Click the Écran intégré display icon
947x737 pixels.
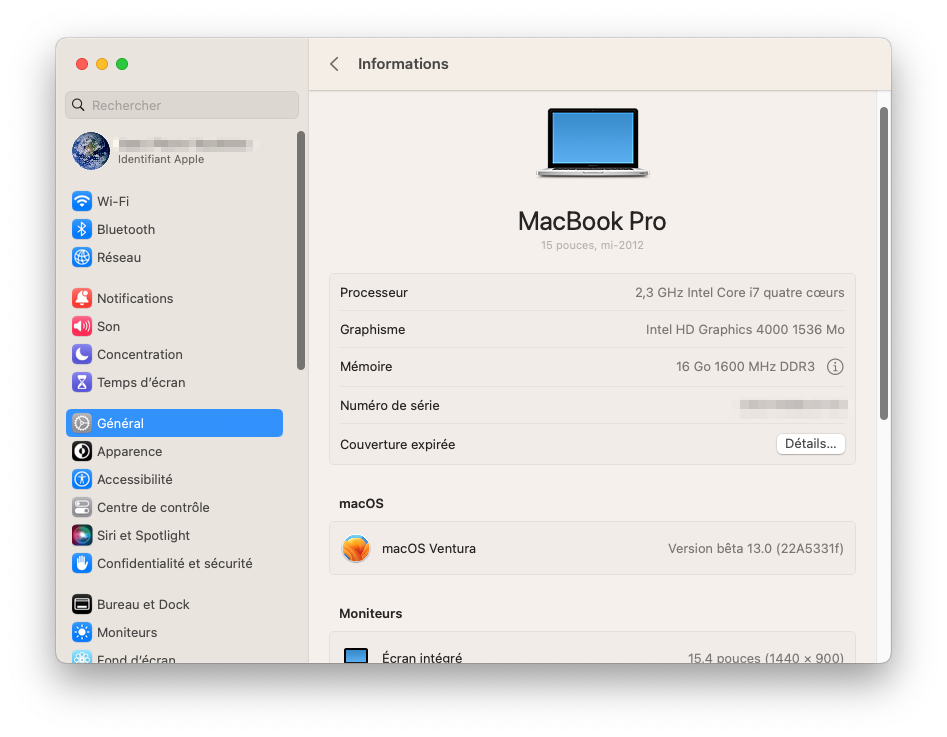(356, 655)
